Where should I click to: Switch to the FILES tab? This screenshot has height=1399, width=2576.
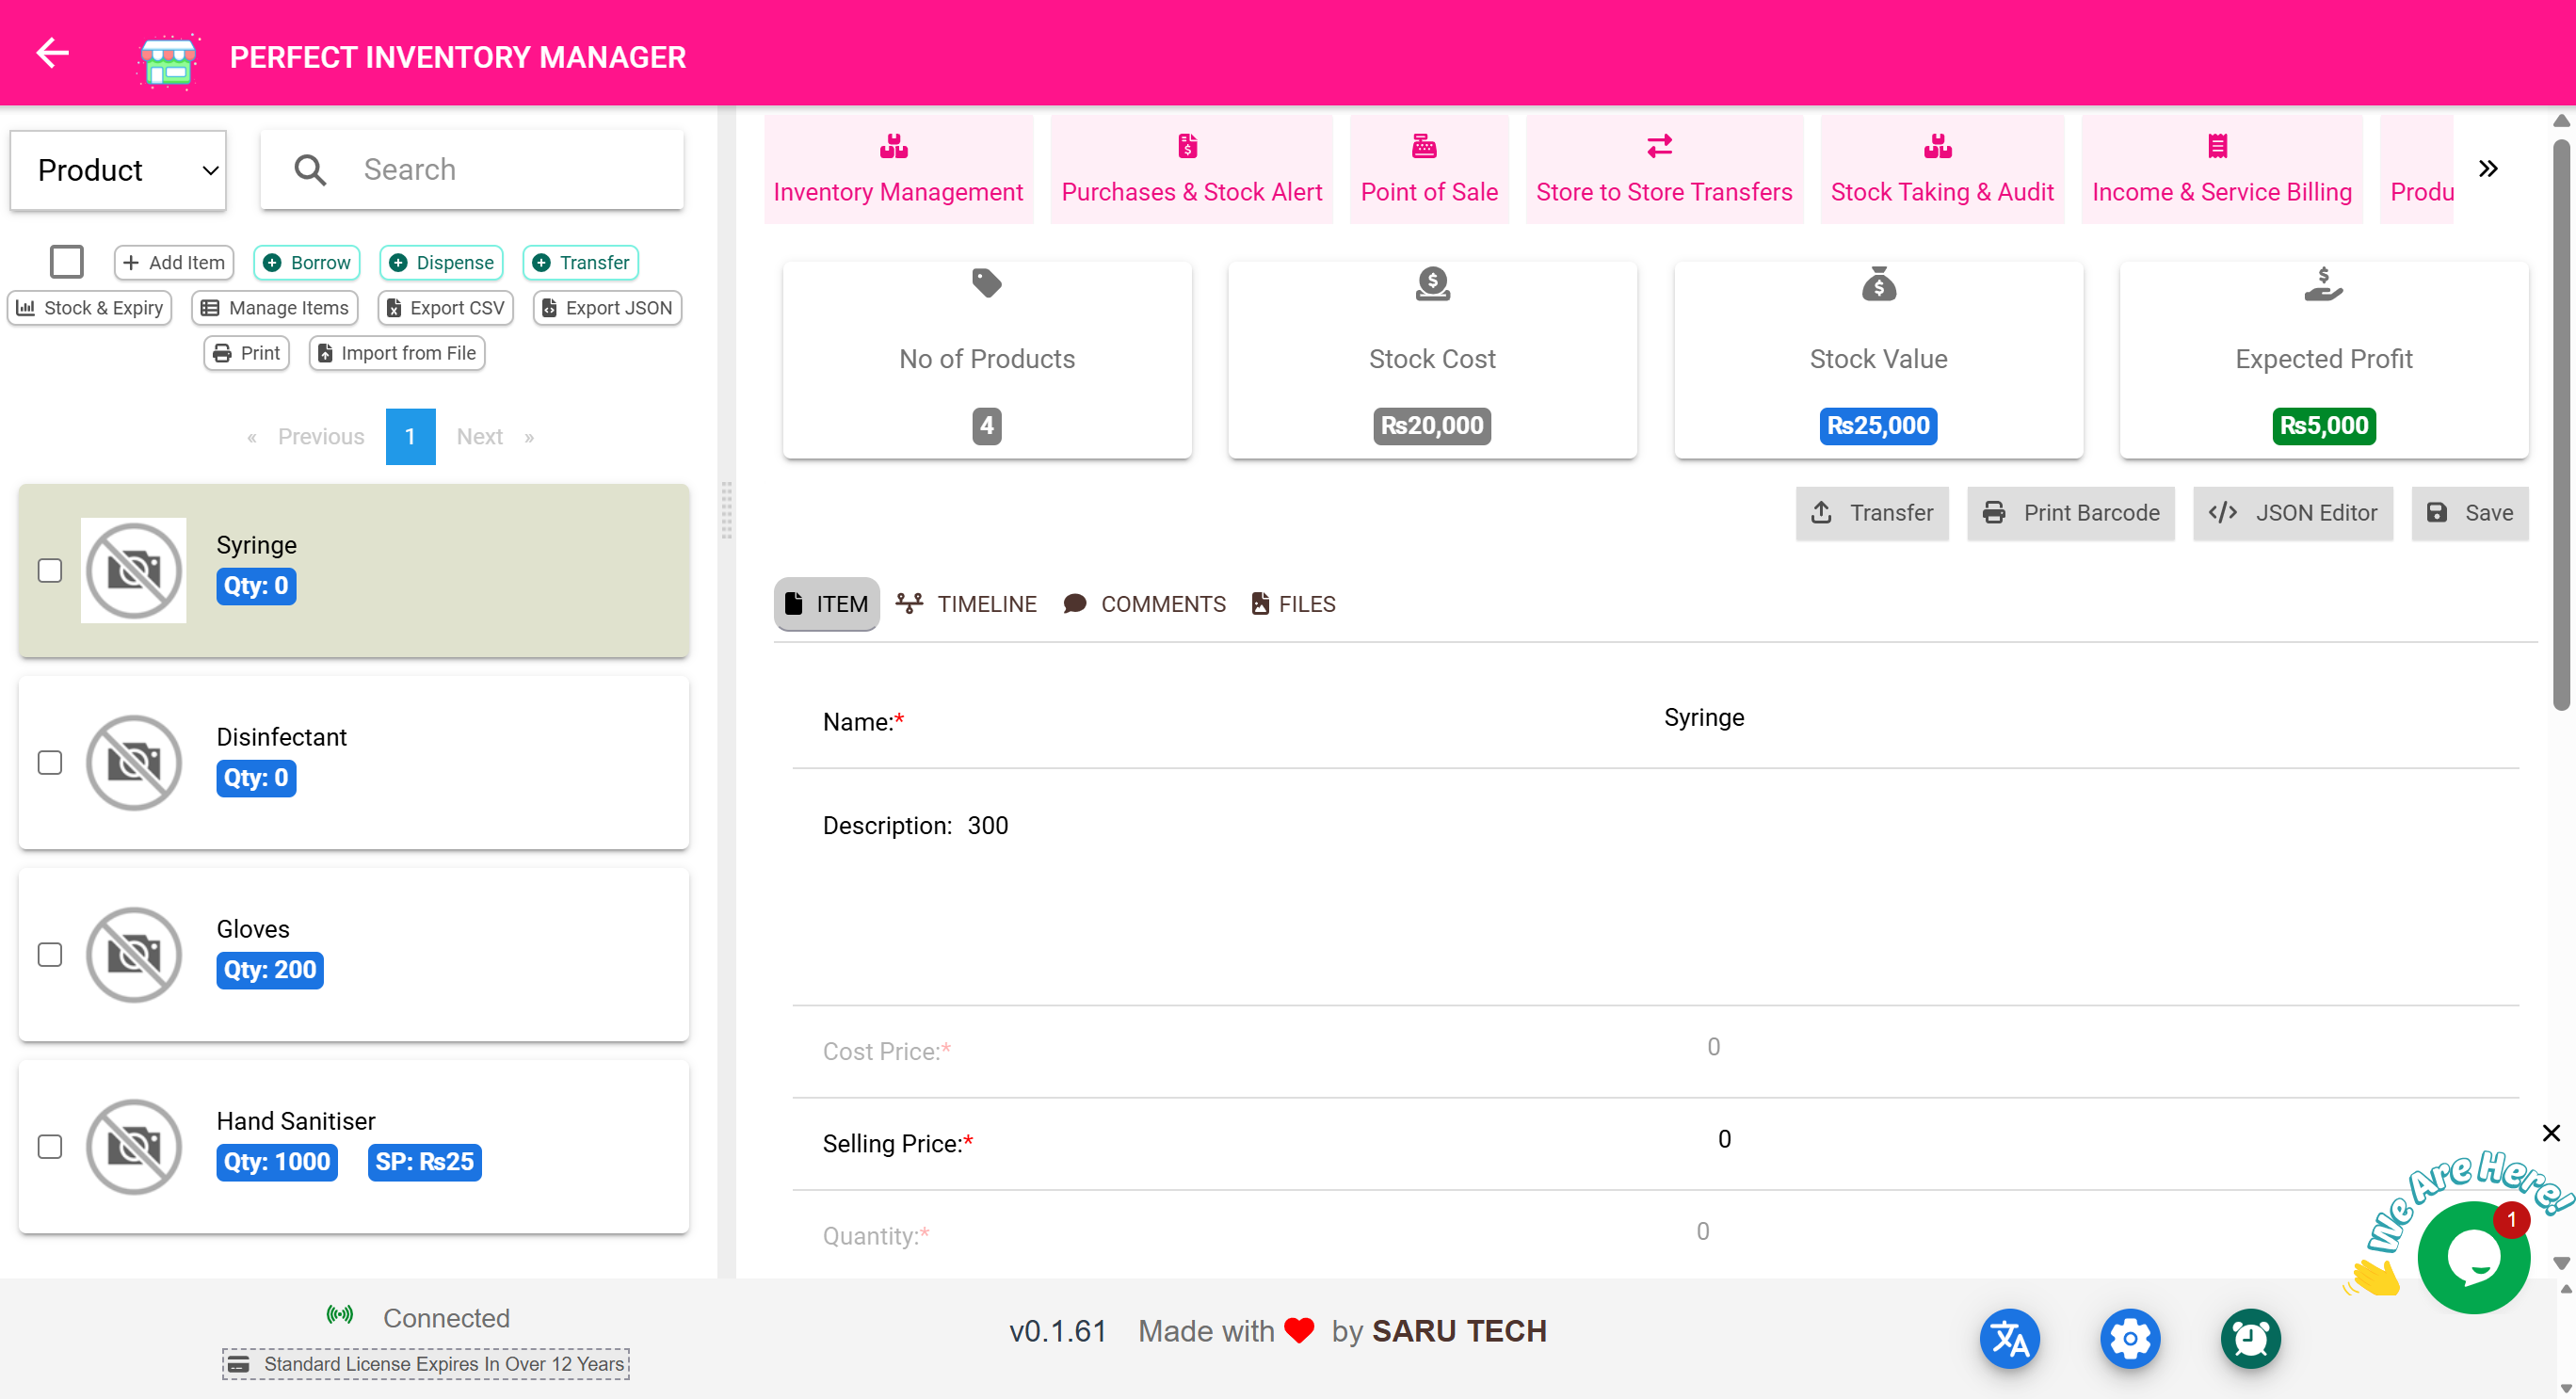coord(1292,603)
